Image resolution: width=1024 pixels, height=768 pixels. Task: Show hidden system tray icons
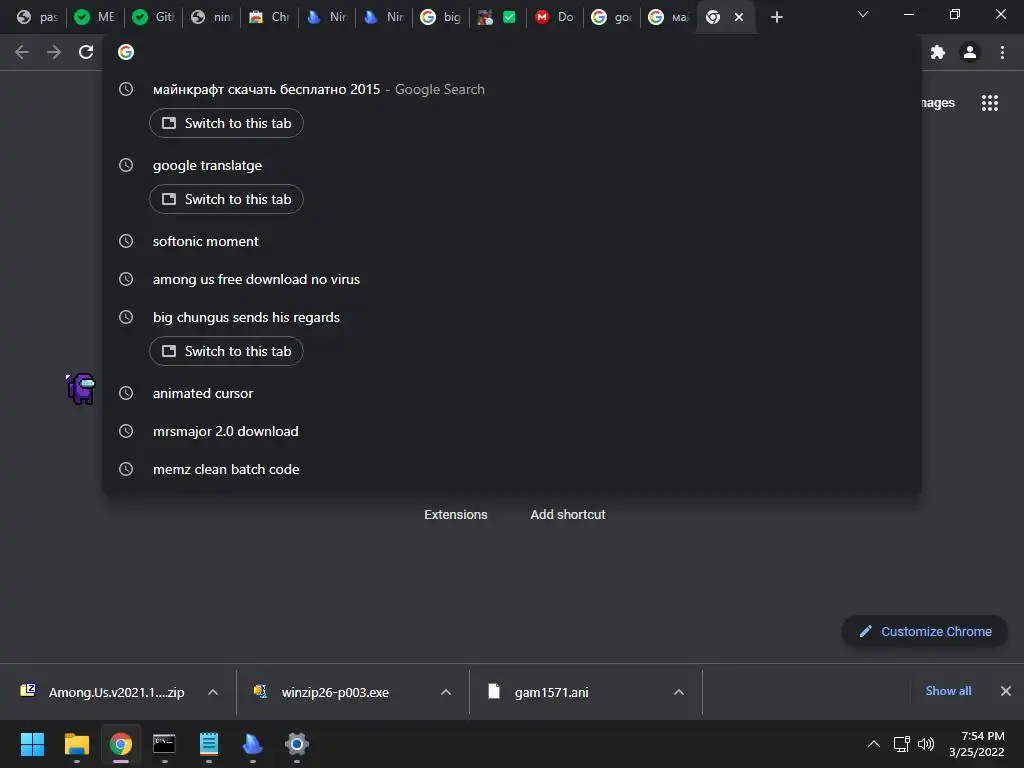click(873, 744)
